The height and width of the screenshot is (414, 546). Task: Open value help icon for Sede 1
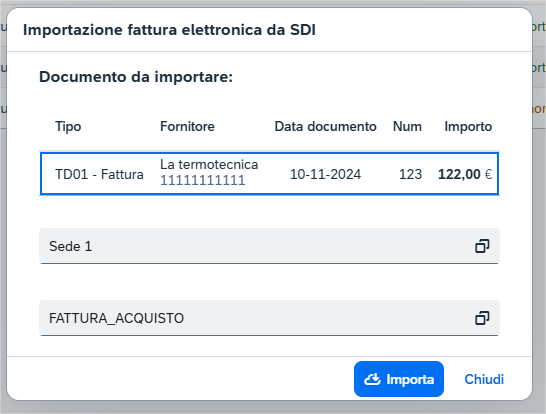[482, 246]
